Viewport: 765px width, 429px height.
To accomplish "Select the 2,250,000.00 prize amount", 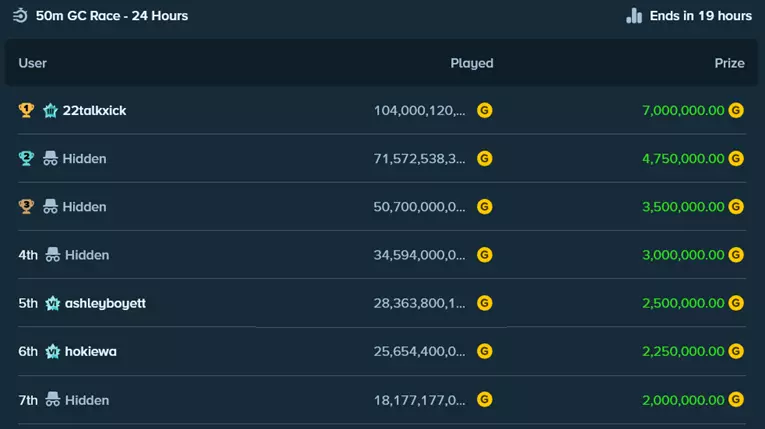I will 683,351.
